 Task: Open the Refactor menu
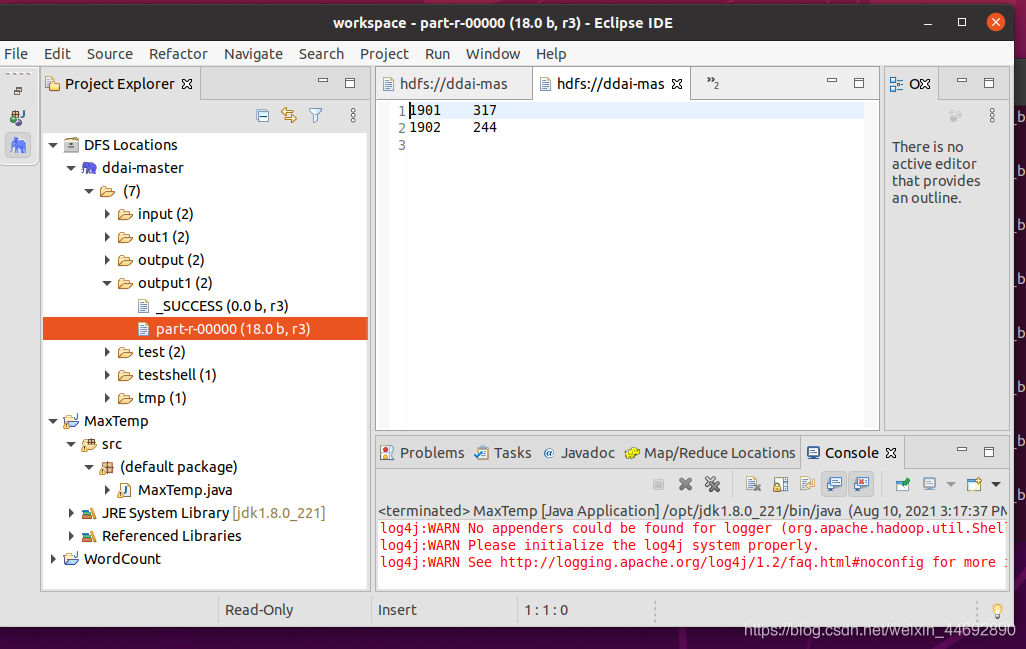click(x=178, y=54)
